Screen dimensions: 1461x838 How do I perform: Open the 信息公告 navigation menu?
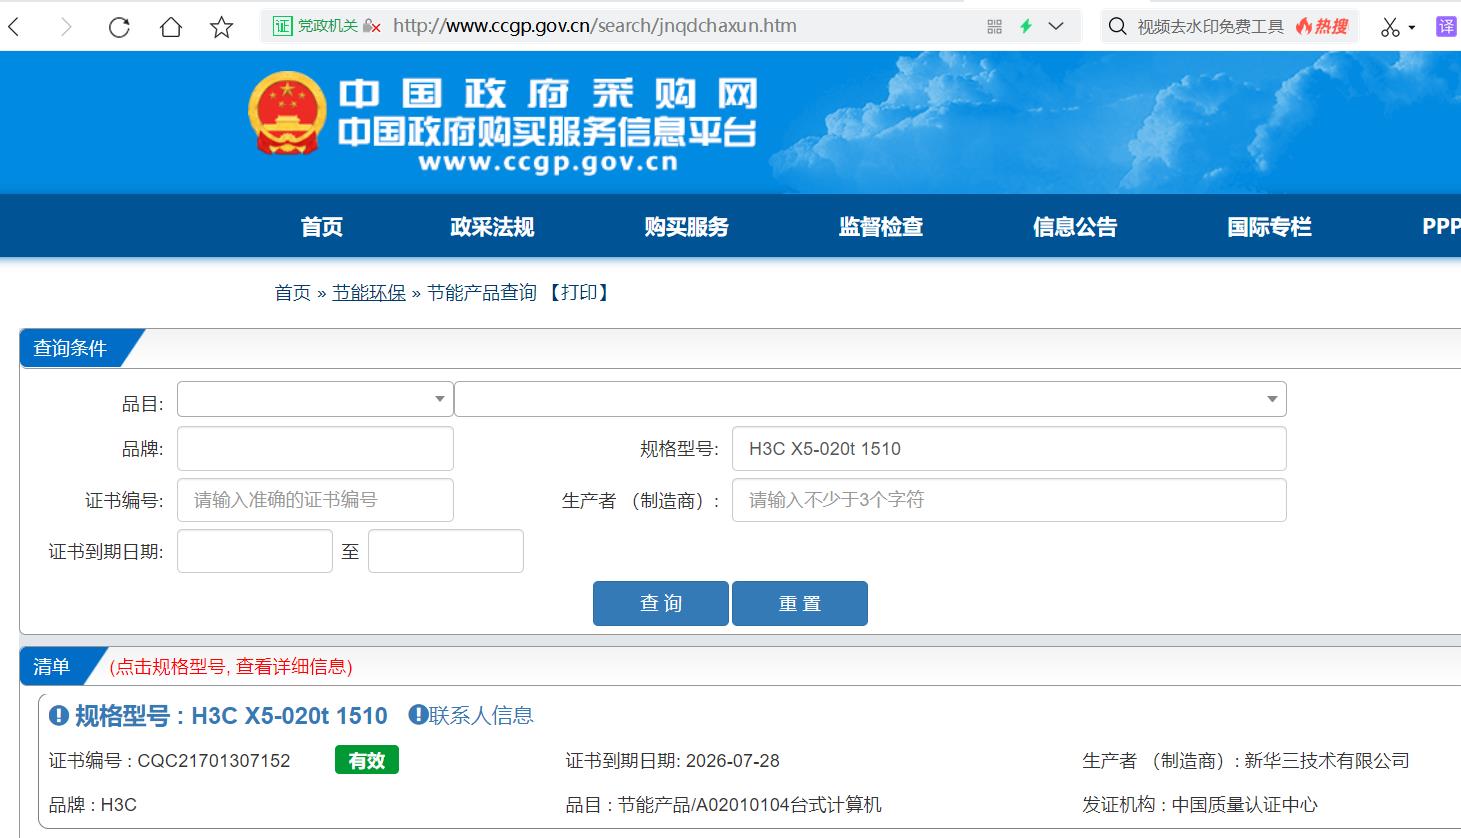pyautogui.click(x=1075, y=227)
